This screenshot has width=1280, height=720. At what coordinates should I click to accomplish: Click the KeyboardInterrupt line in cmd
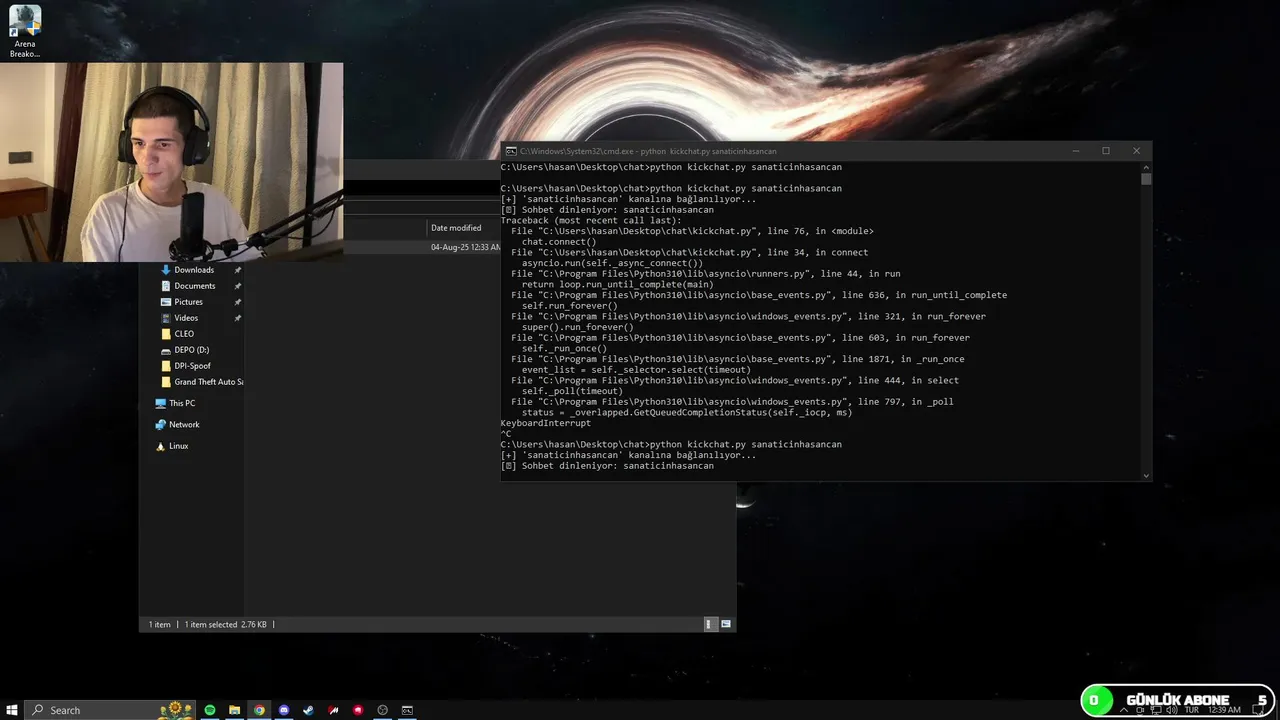coord(546,423)
